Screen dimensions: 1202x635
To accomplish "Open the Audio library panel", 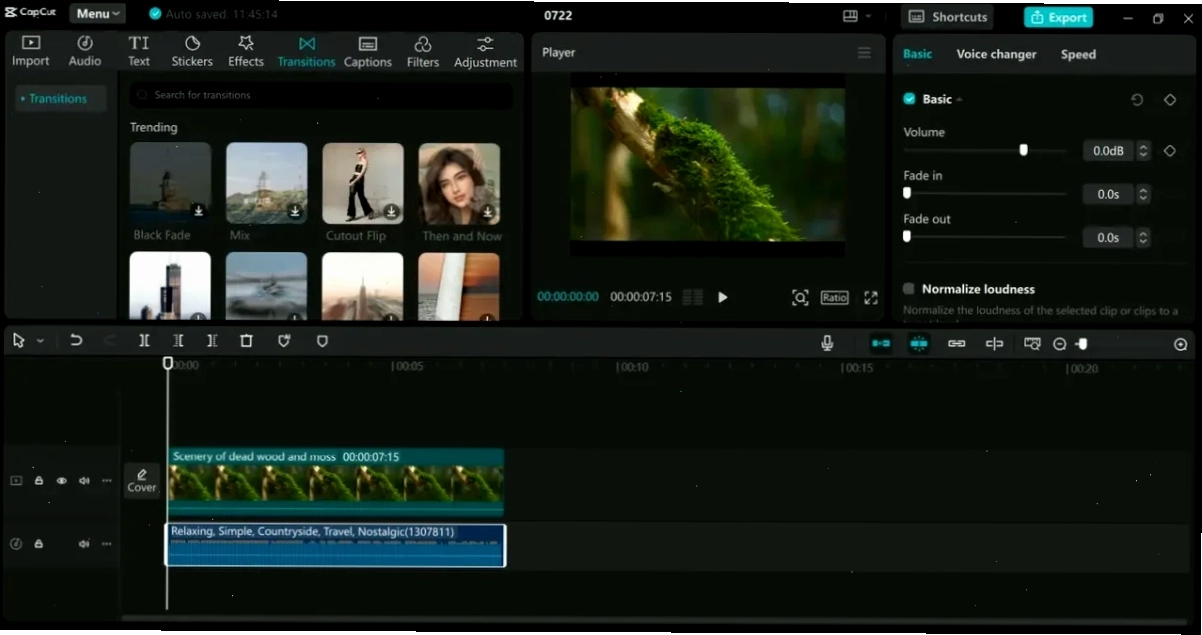I will click(x=85, y=51).
